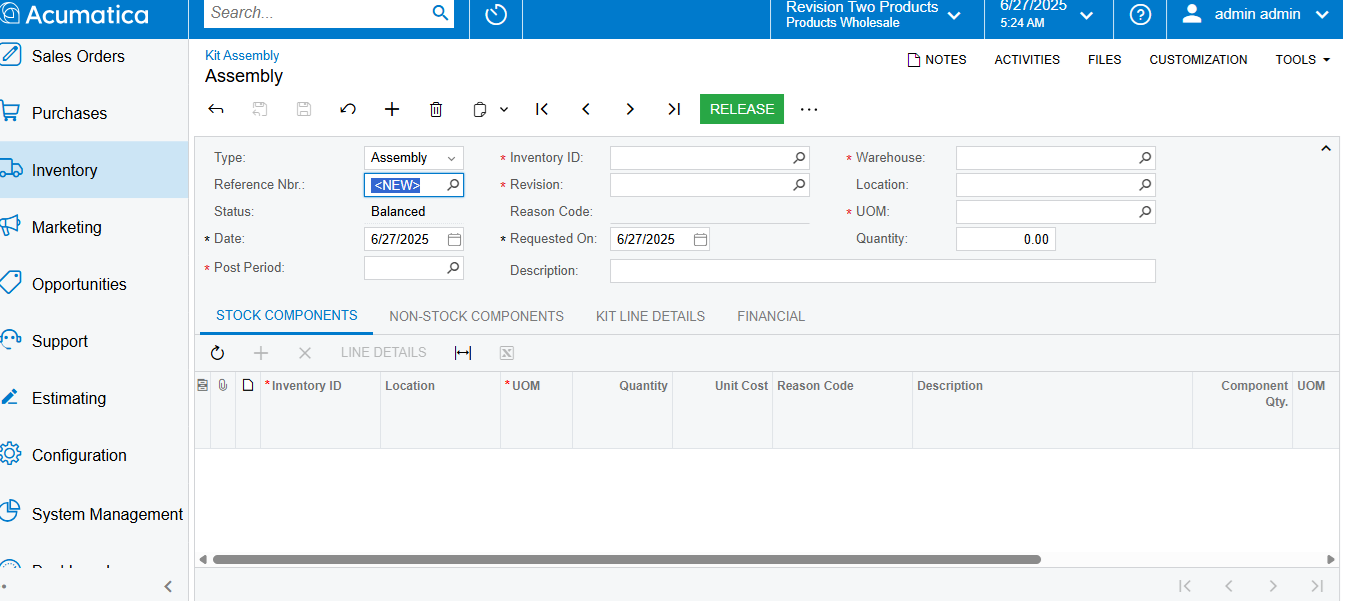Refresh the stock components grid
Screen dimensions: 1365x614
(217, 353)
